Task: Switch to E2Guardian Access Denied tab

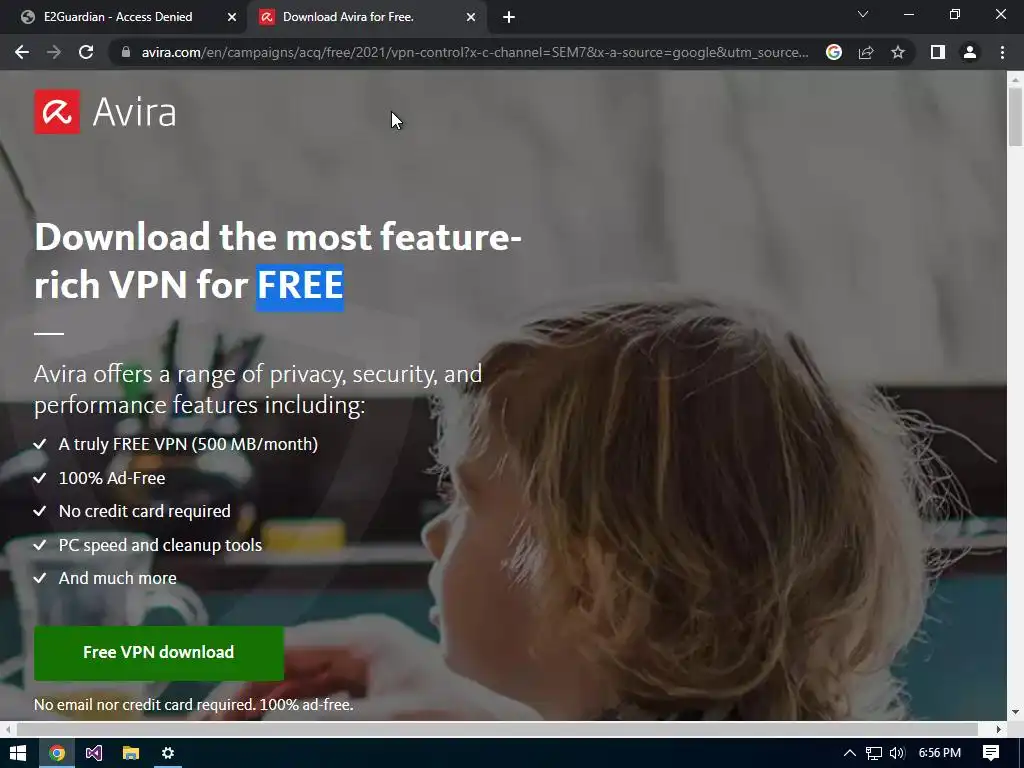Action: tap(118, 17)
